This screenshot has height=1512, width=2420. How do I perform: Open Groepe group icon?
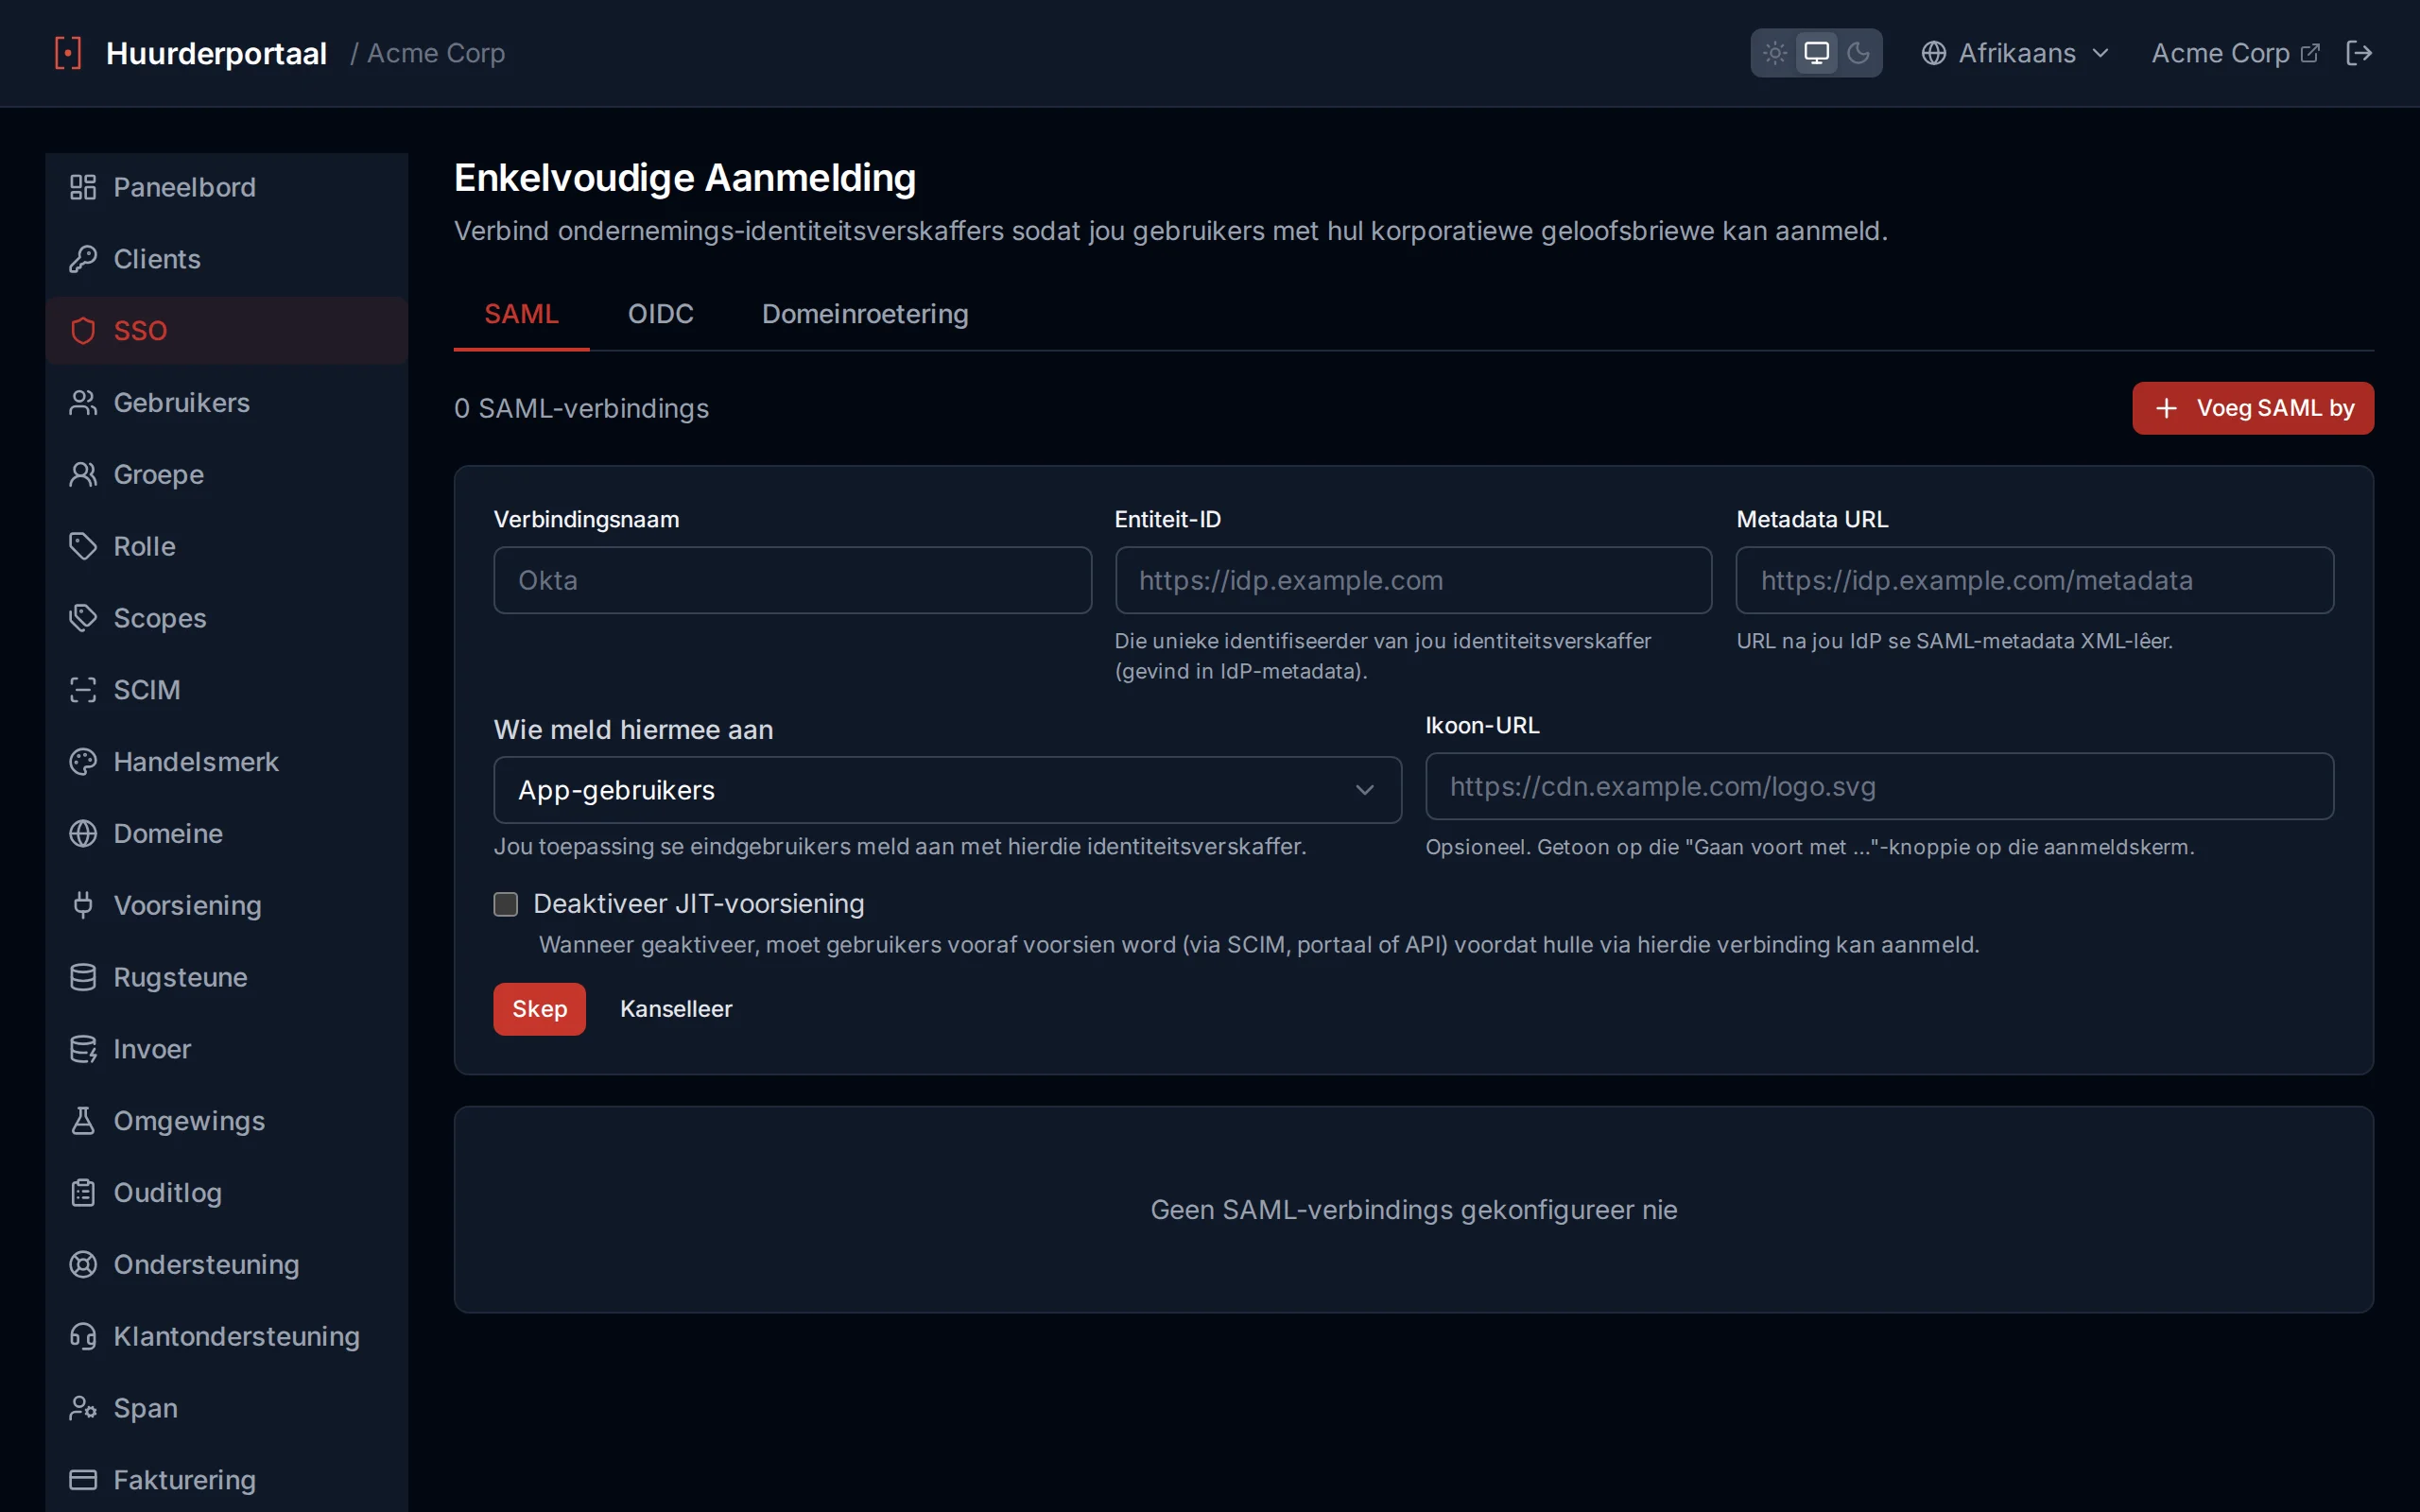click(x=83, y=475)
